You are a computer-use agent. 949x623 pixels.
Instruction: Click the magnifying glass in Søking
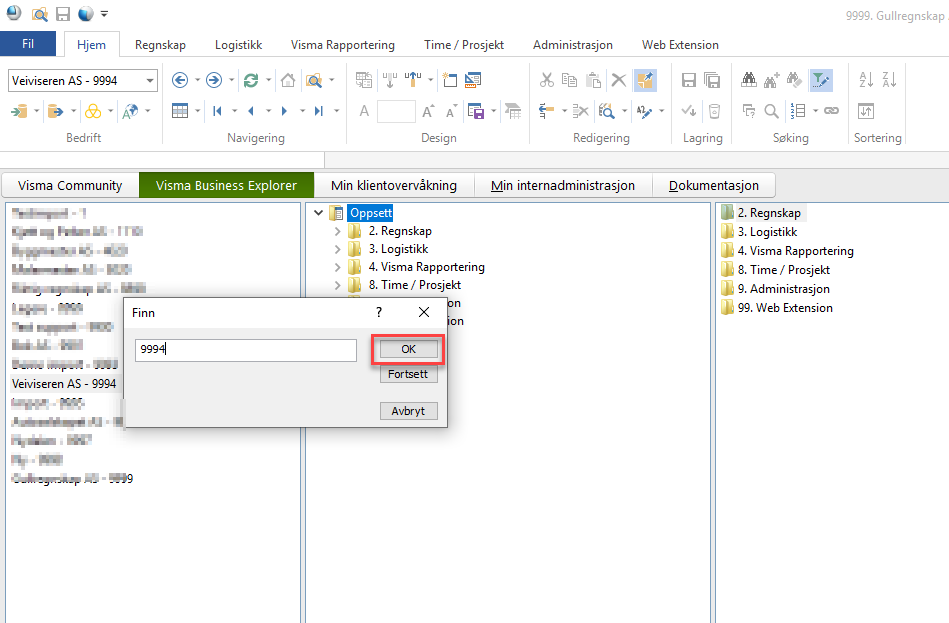[x=772, y=111]
